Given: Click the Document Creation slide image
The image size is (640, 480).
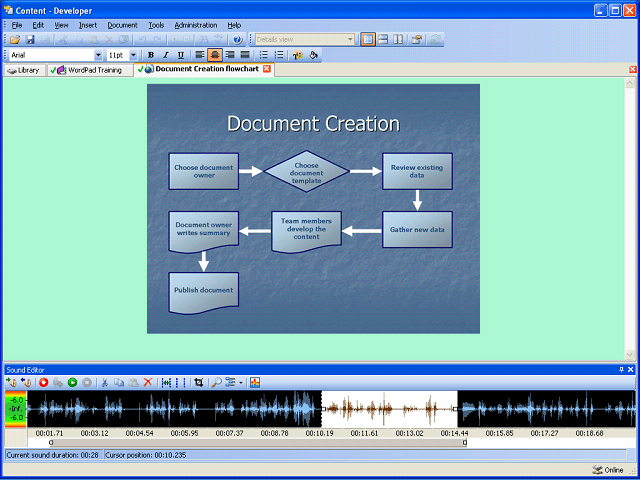Looking at the screenshot, I should (313, 209).
